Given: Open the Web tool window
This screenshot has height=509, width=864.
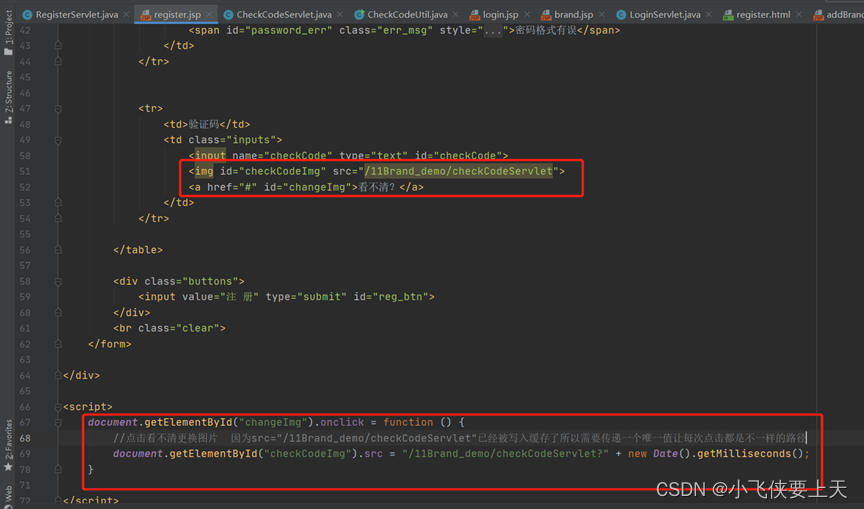Looking at the screenshot, I should (x=8, y=496).
